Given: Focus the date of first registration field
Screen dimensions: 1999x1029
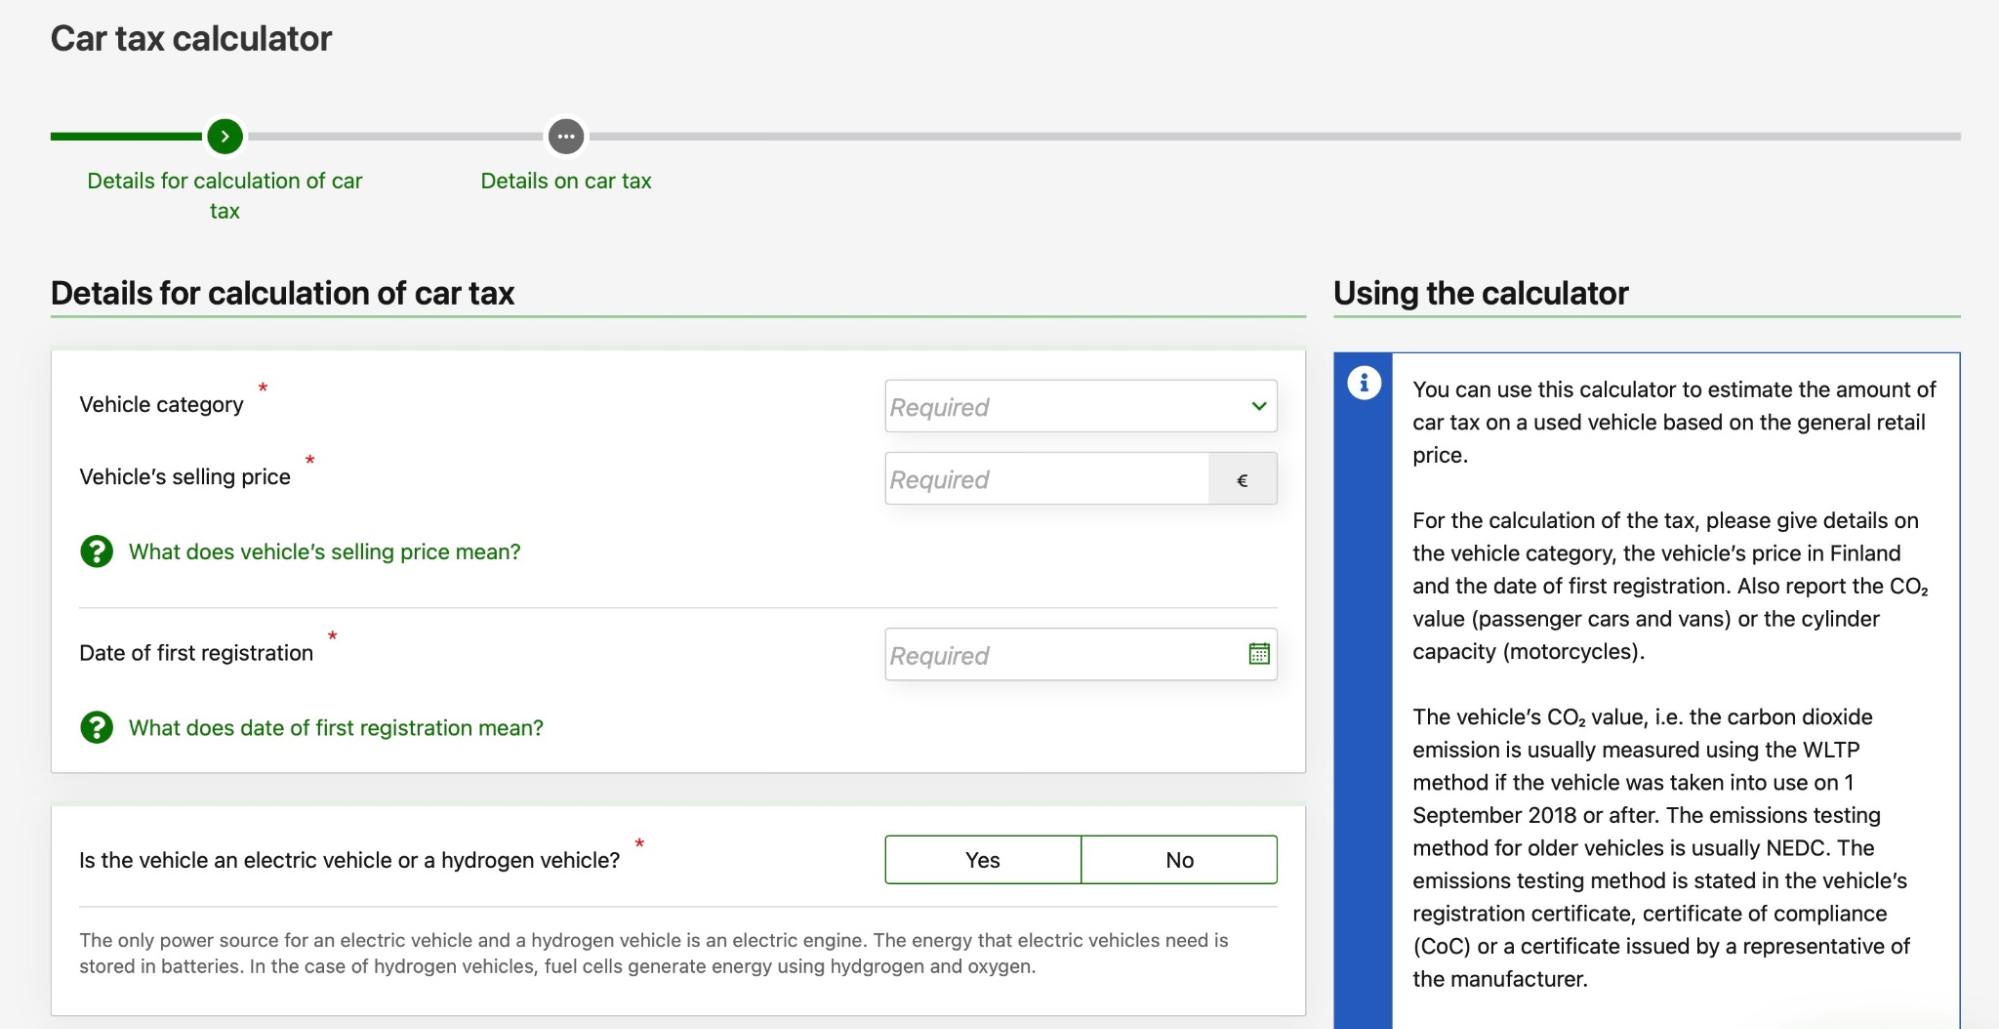Looking at the screenshot, I should (x=1060, y=655).
